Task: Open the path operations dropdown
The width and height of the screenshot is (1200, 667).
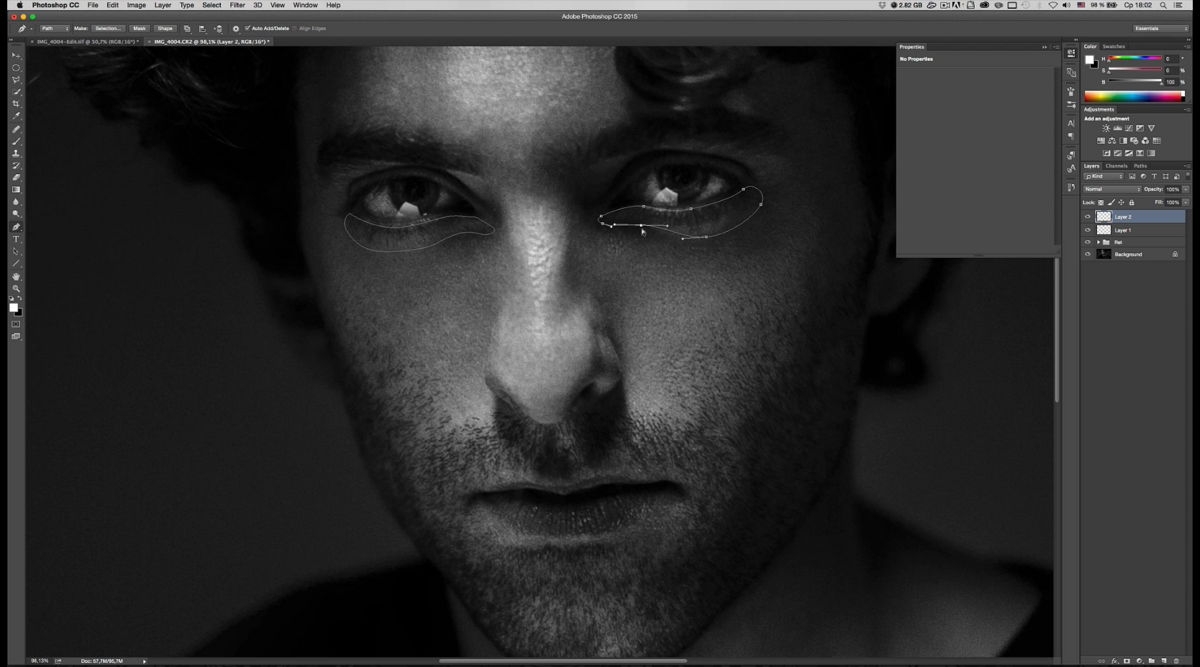Action: coord(187,29)
